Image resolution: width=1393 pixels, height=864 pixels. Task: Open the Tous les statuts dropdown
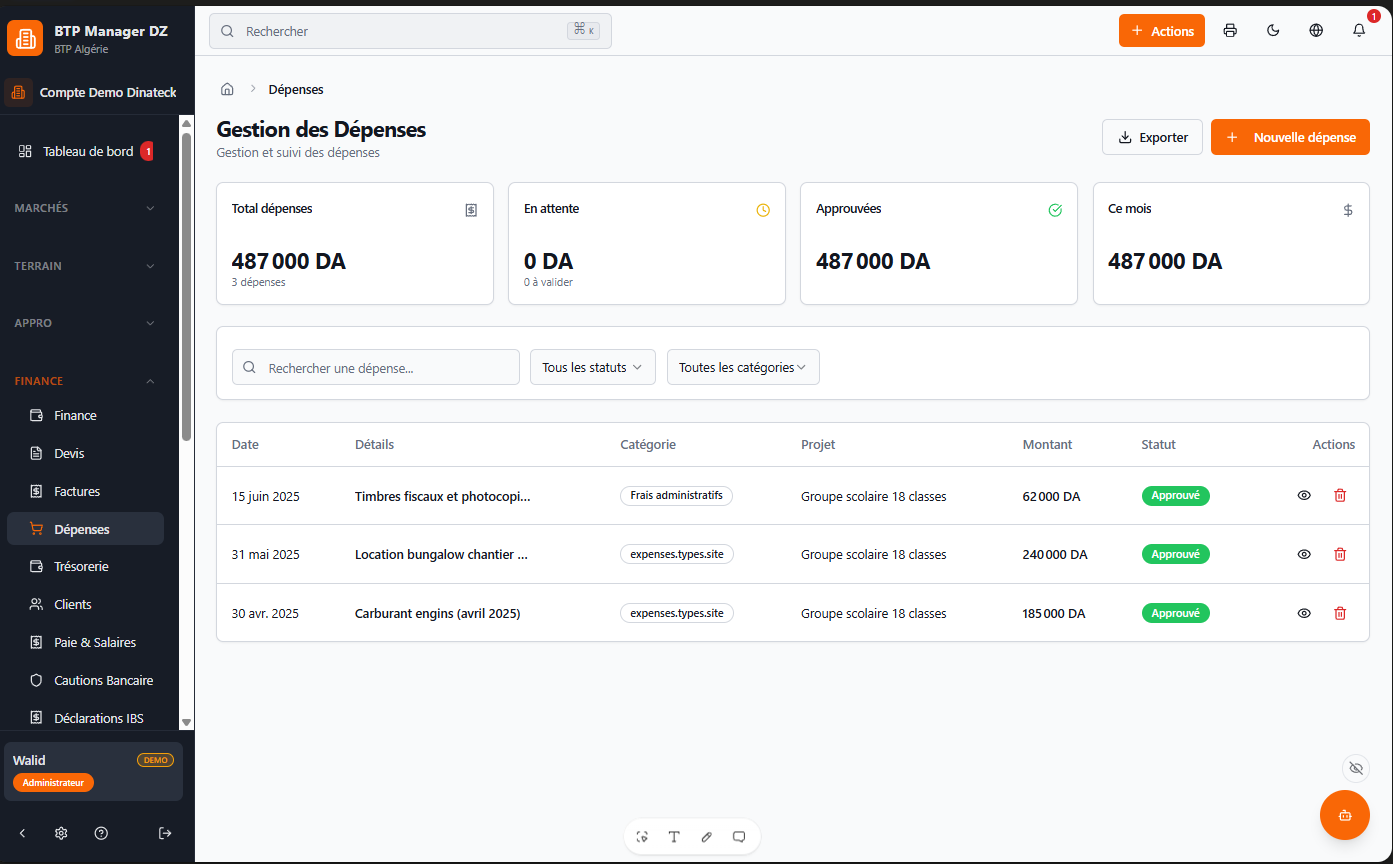pyautogui.click(x=592, y=367)
